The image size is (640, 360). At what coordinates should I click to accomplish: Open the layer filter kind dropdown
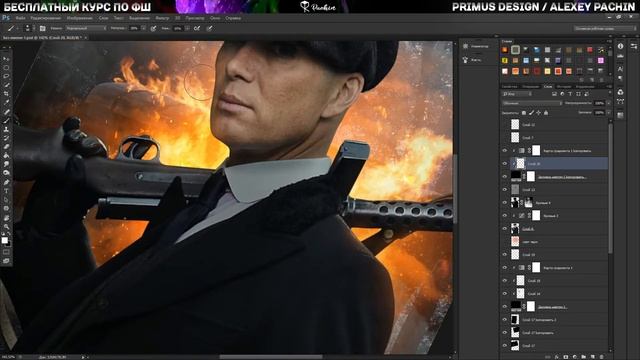[x=517, y=94]
